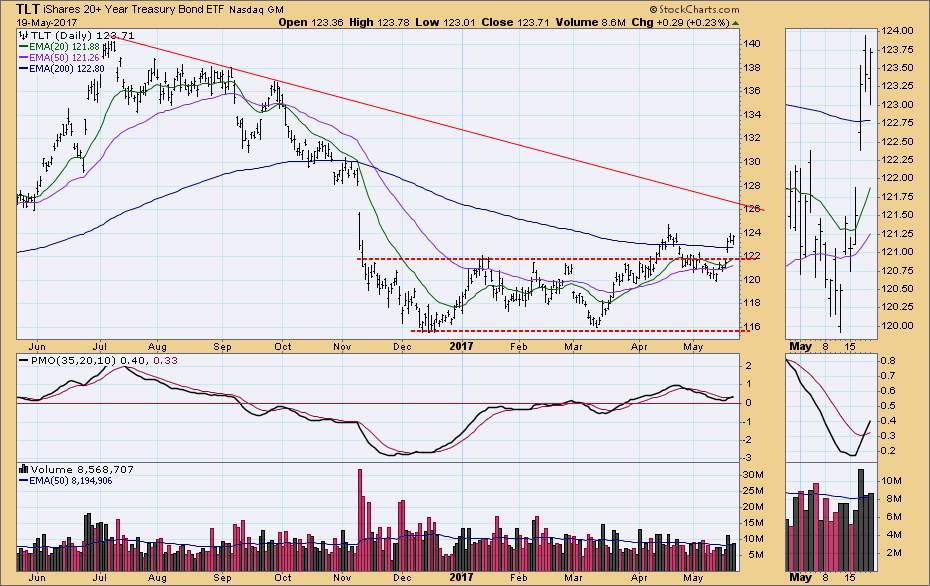Click the 134 price axis label
The image size is (930, 586).
pos(752,114)
